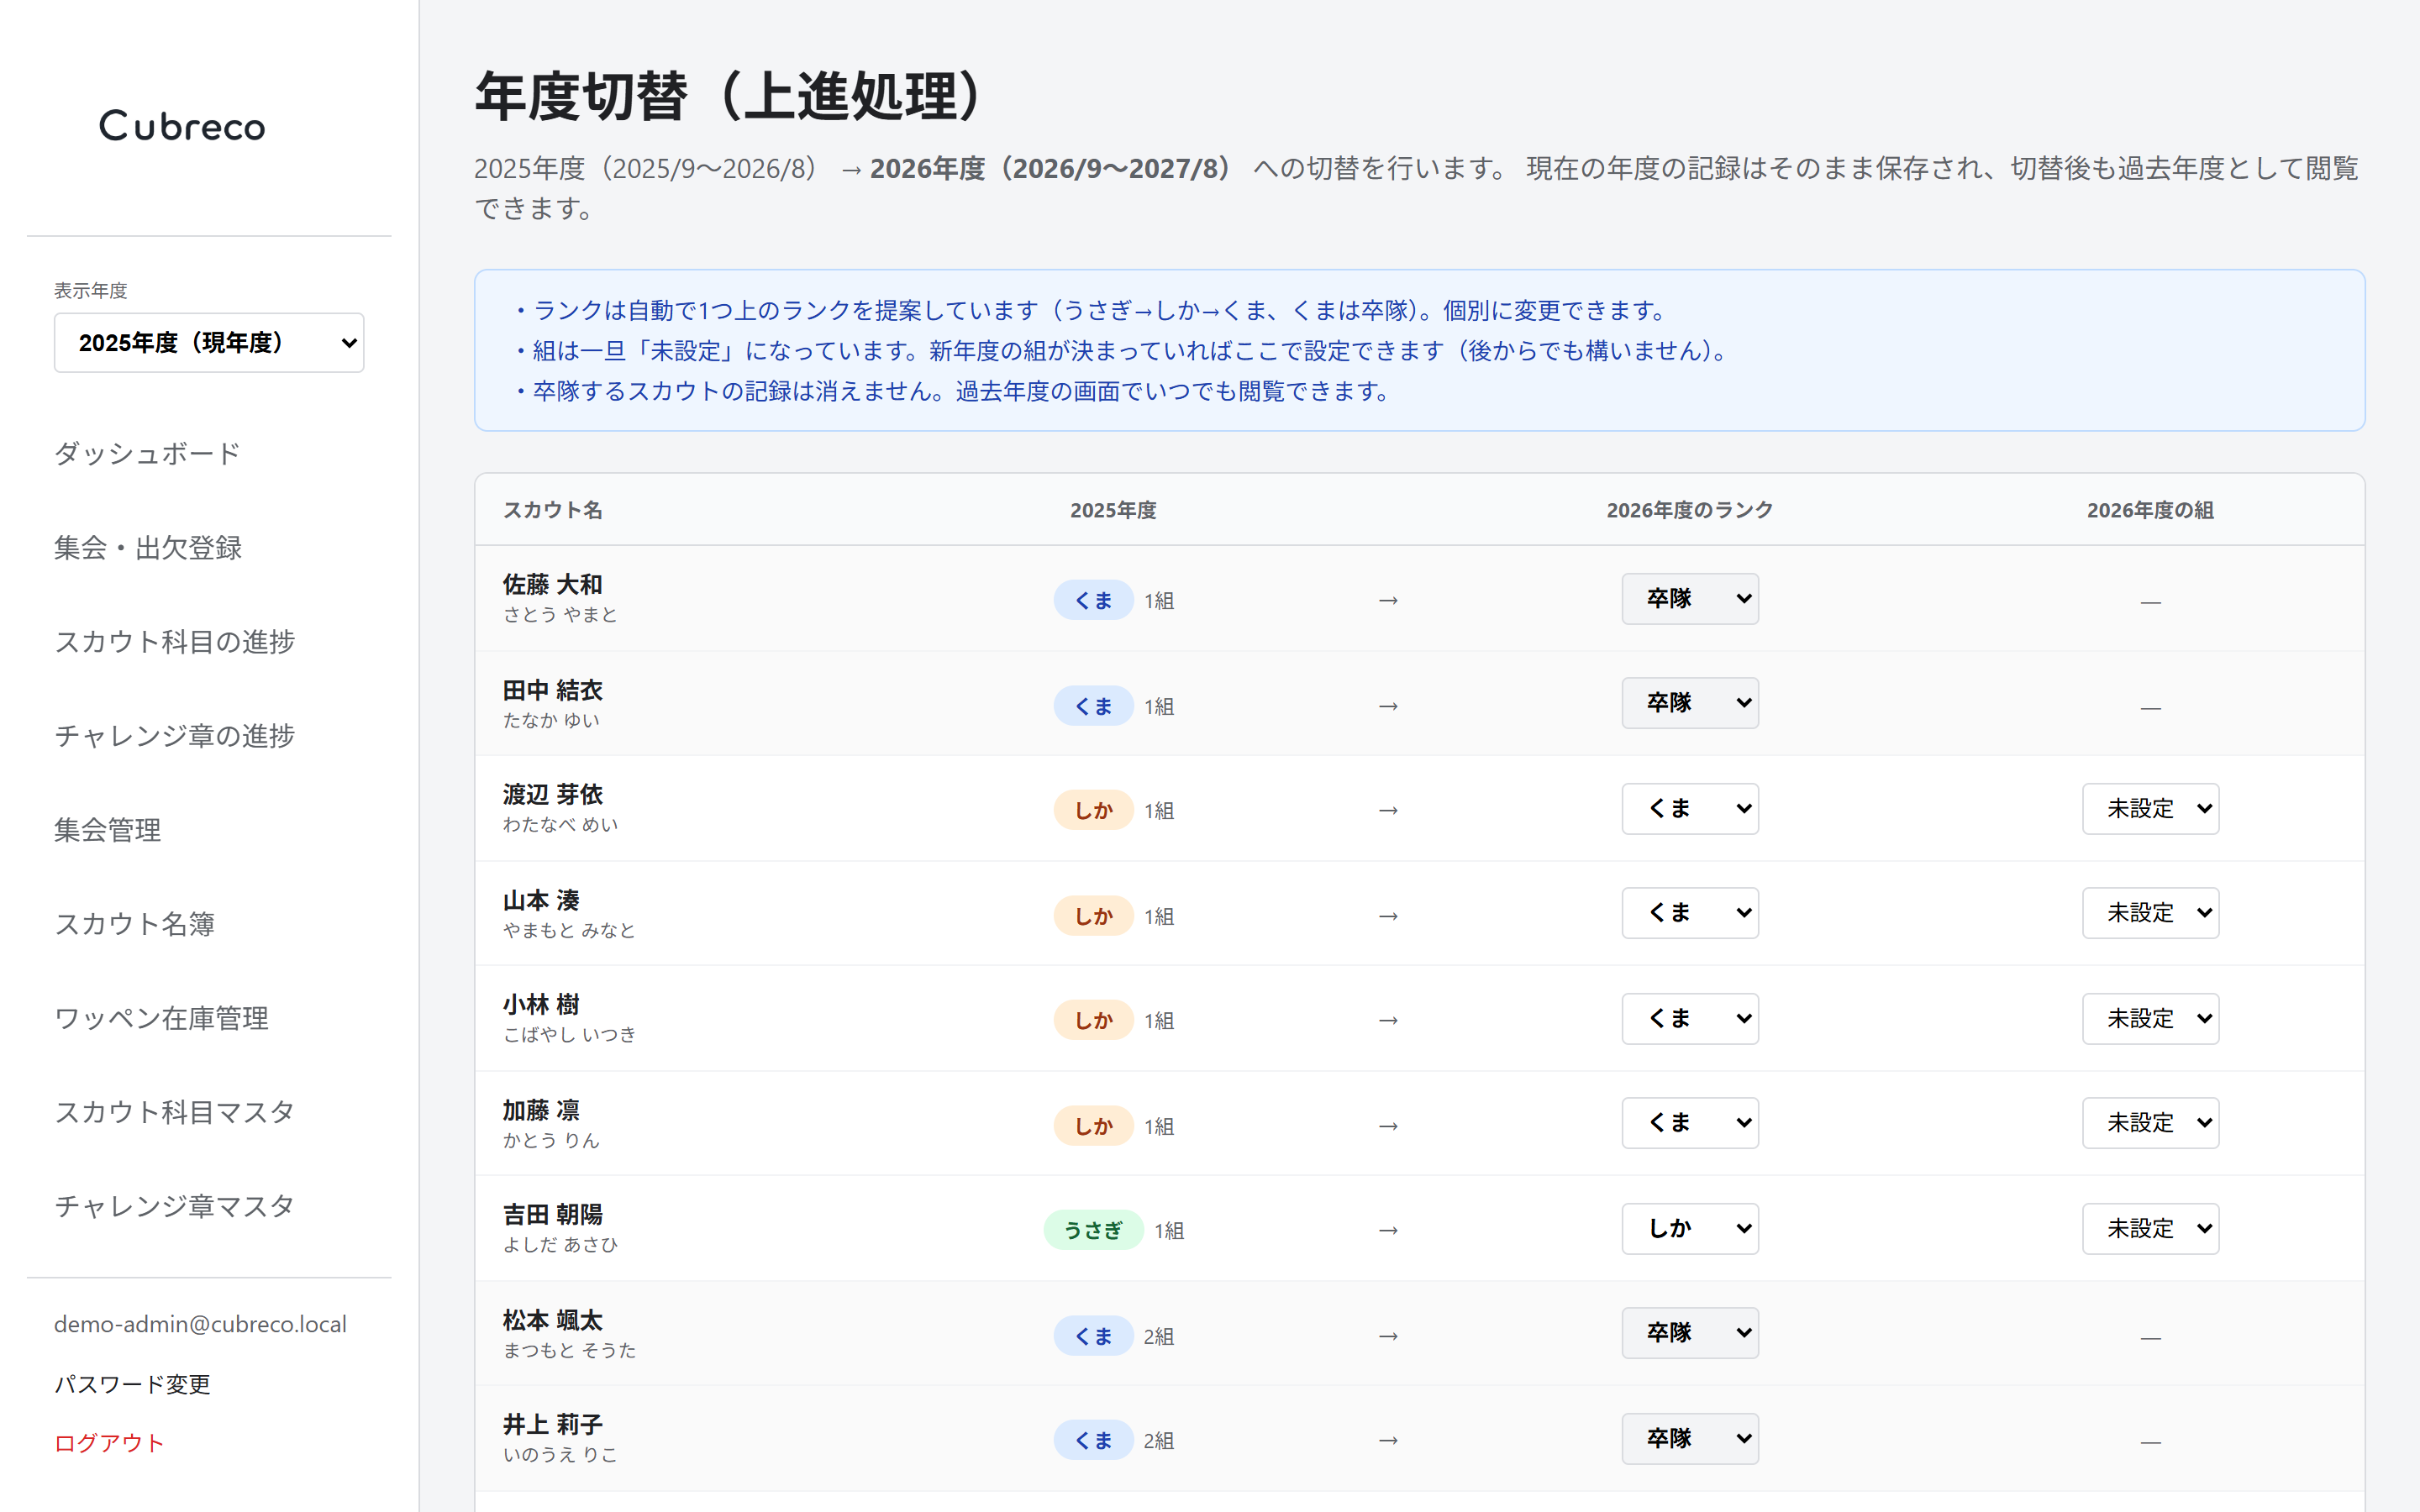
Task: Click scout name 松本 颯太
Action: pos(553,1320)
